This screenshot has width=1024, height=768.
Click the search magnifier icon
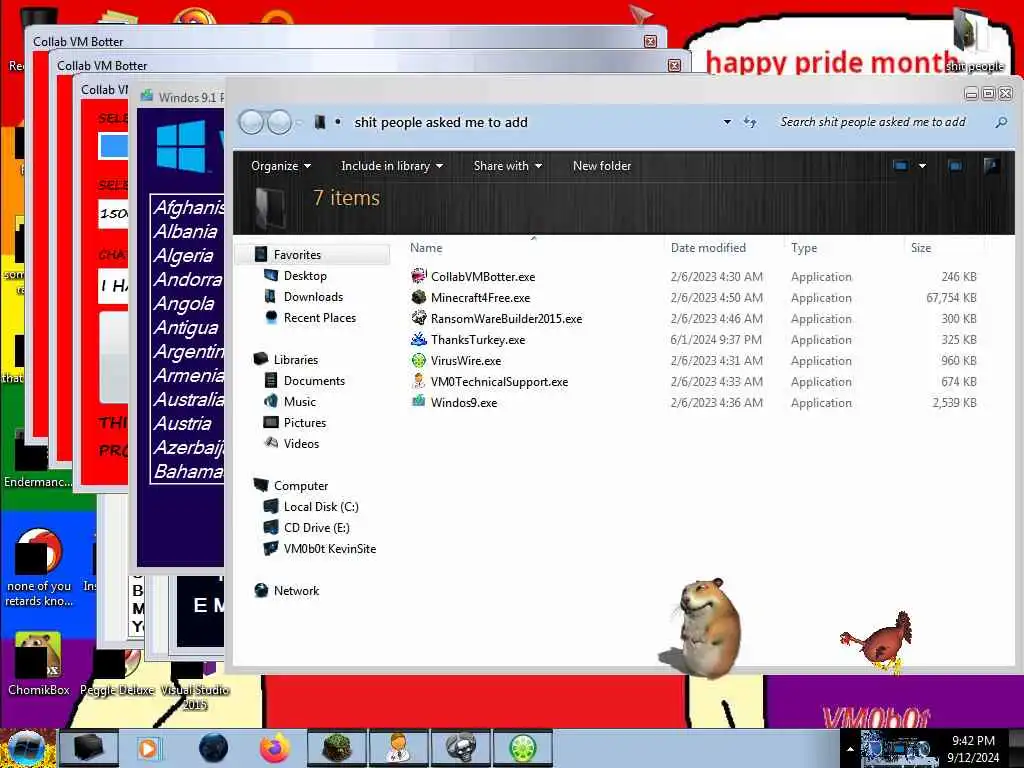point(1000,122)
